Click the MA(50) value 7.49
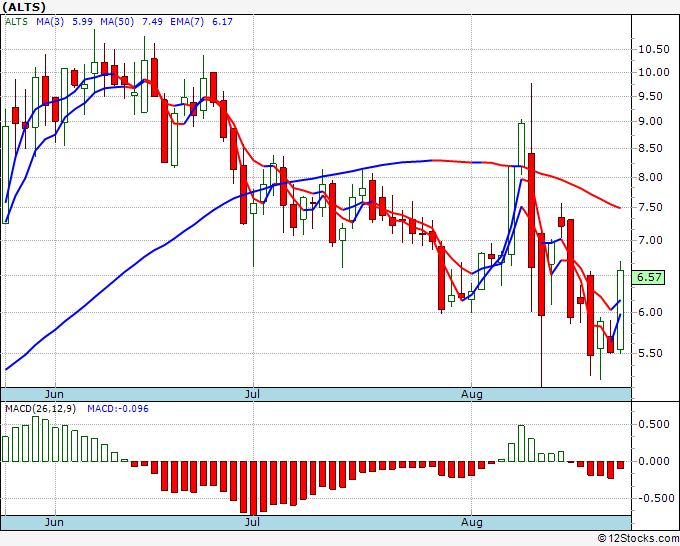This screenshot has height=546, width=680. pyautogui.click(x=152, y=21)
